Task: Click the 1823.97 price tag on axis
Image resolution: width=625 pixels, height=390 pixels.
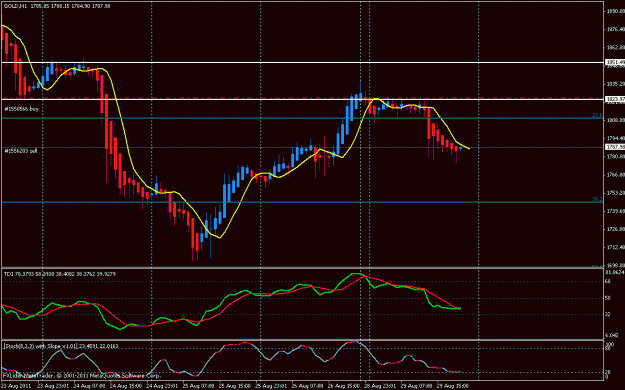Action: [615, 99]
